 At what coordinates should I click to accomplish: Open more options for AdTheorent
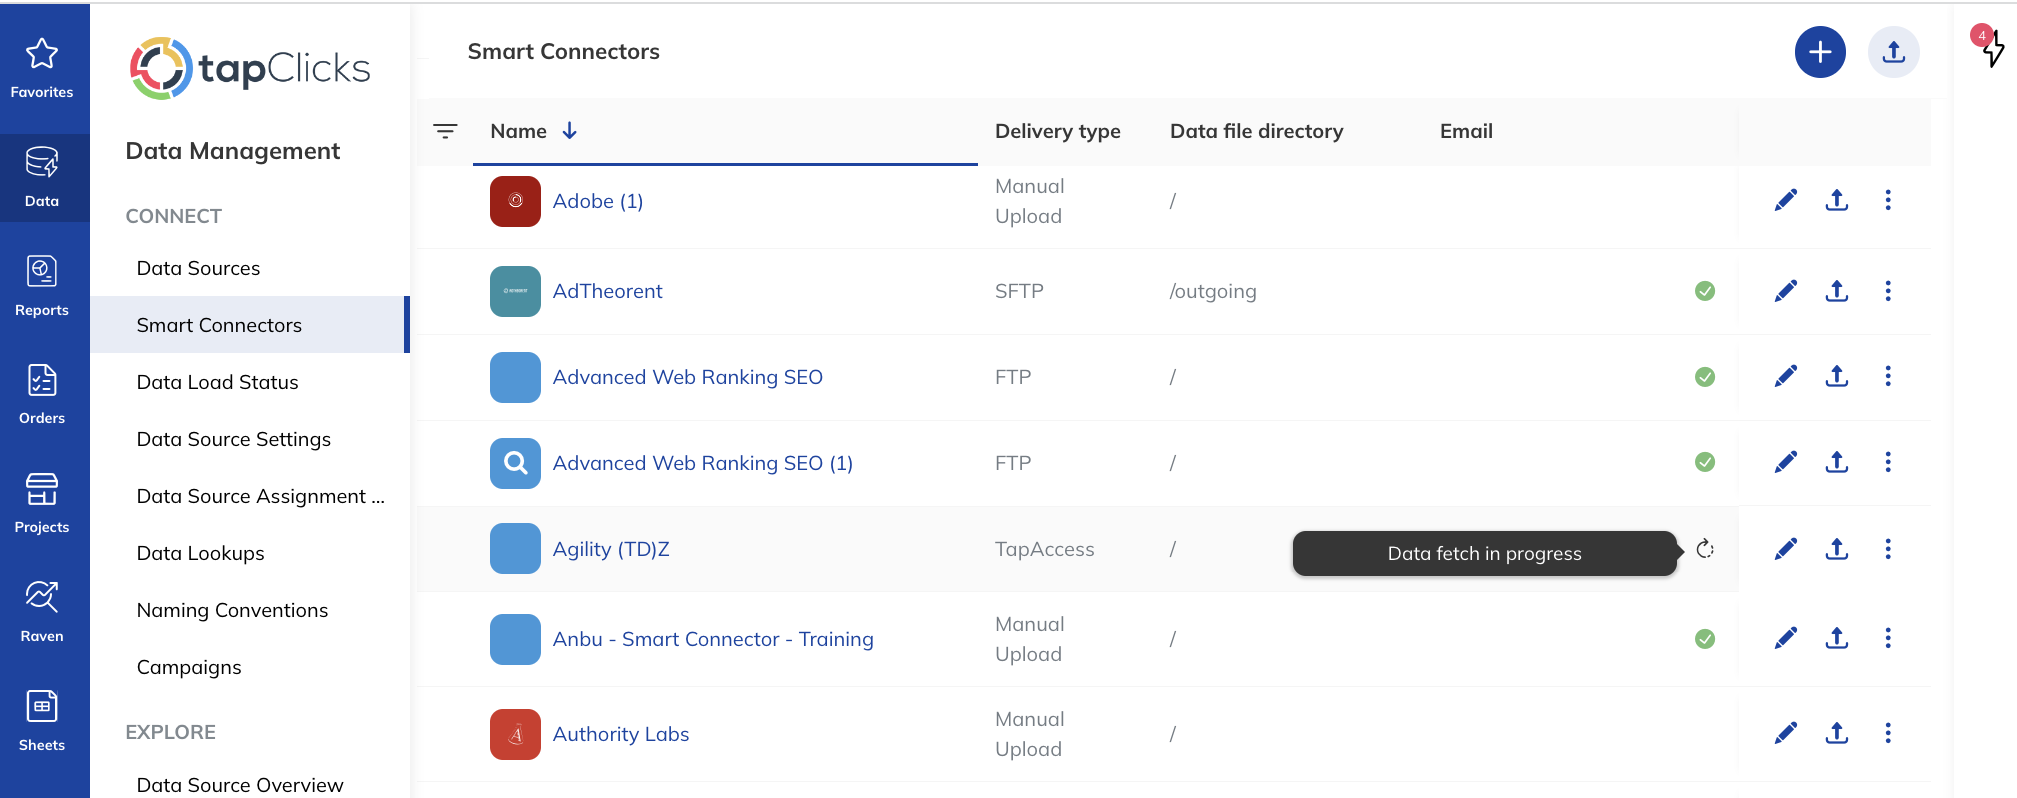click(x=1888, y=291)
